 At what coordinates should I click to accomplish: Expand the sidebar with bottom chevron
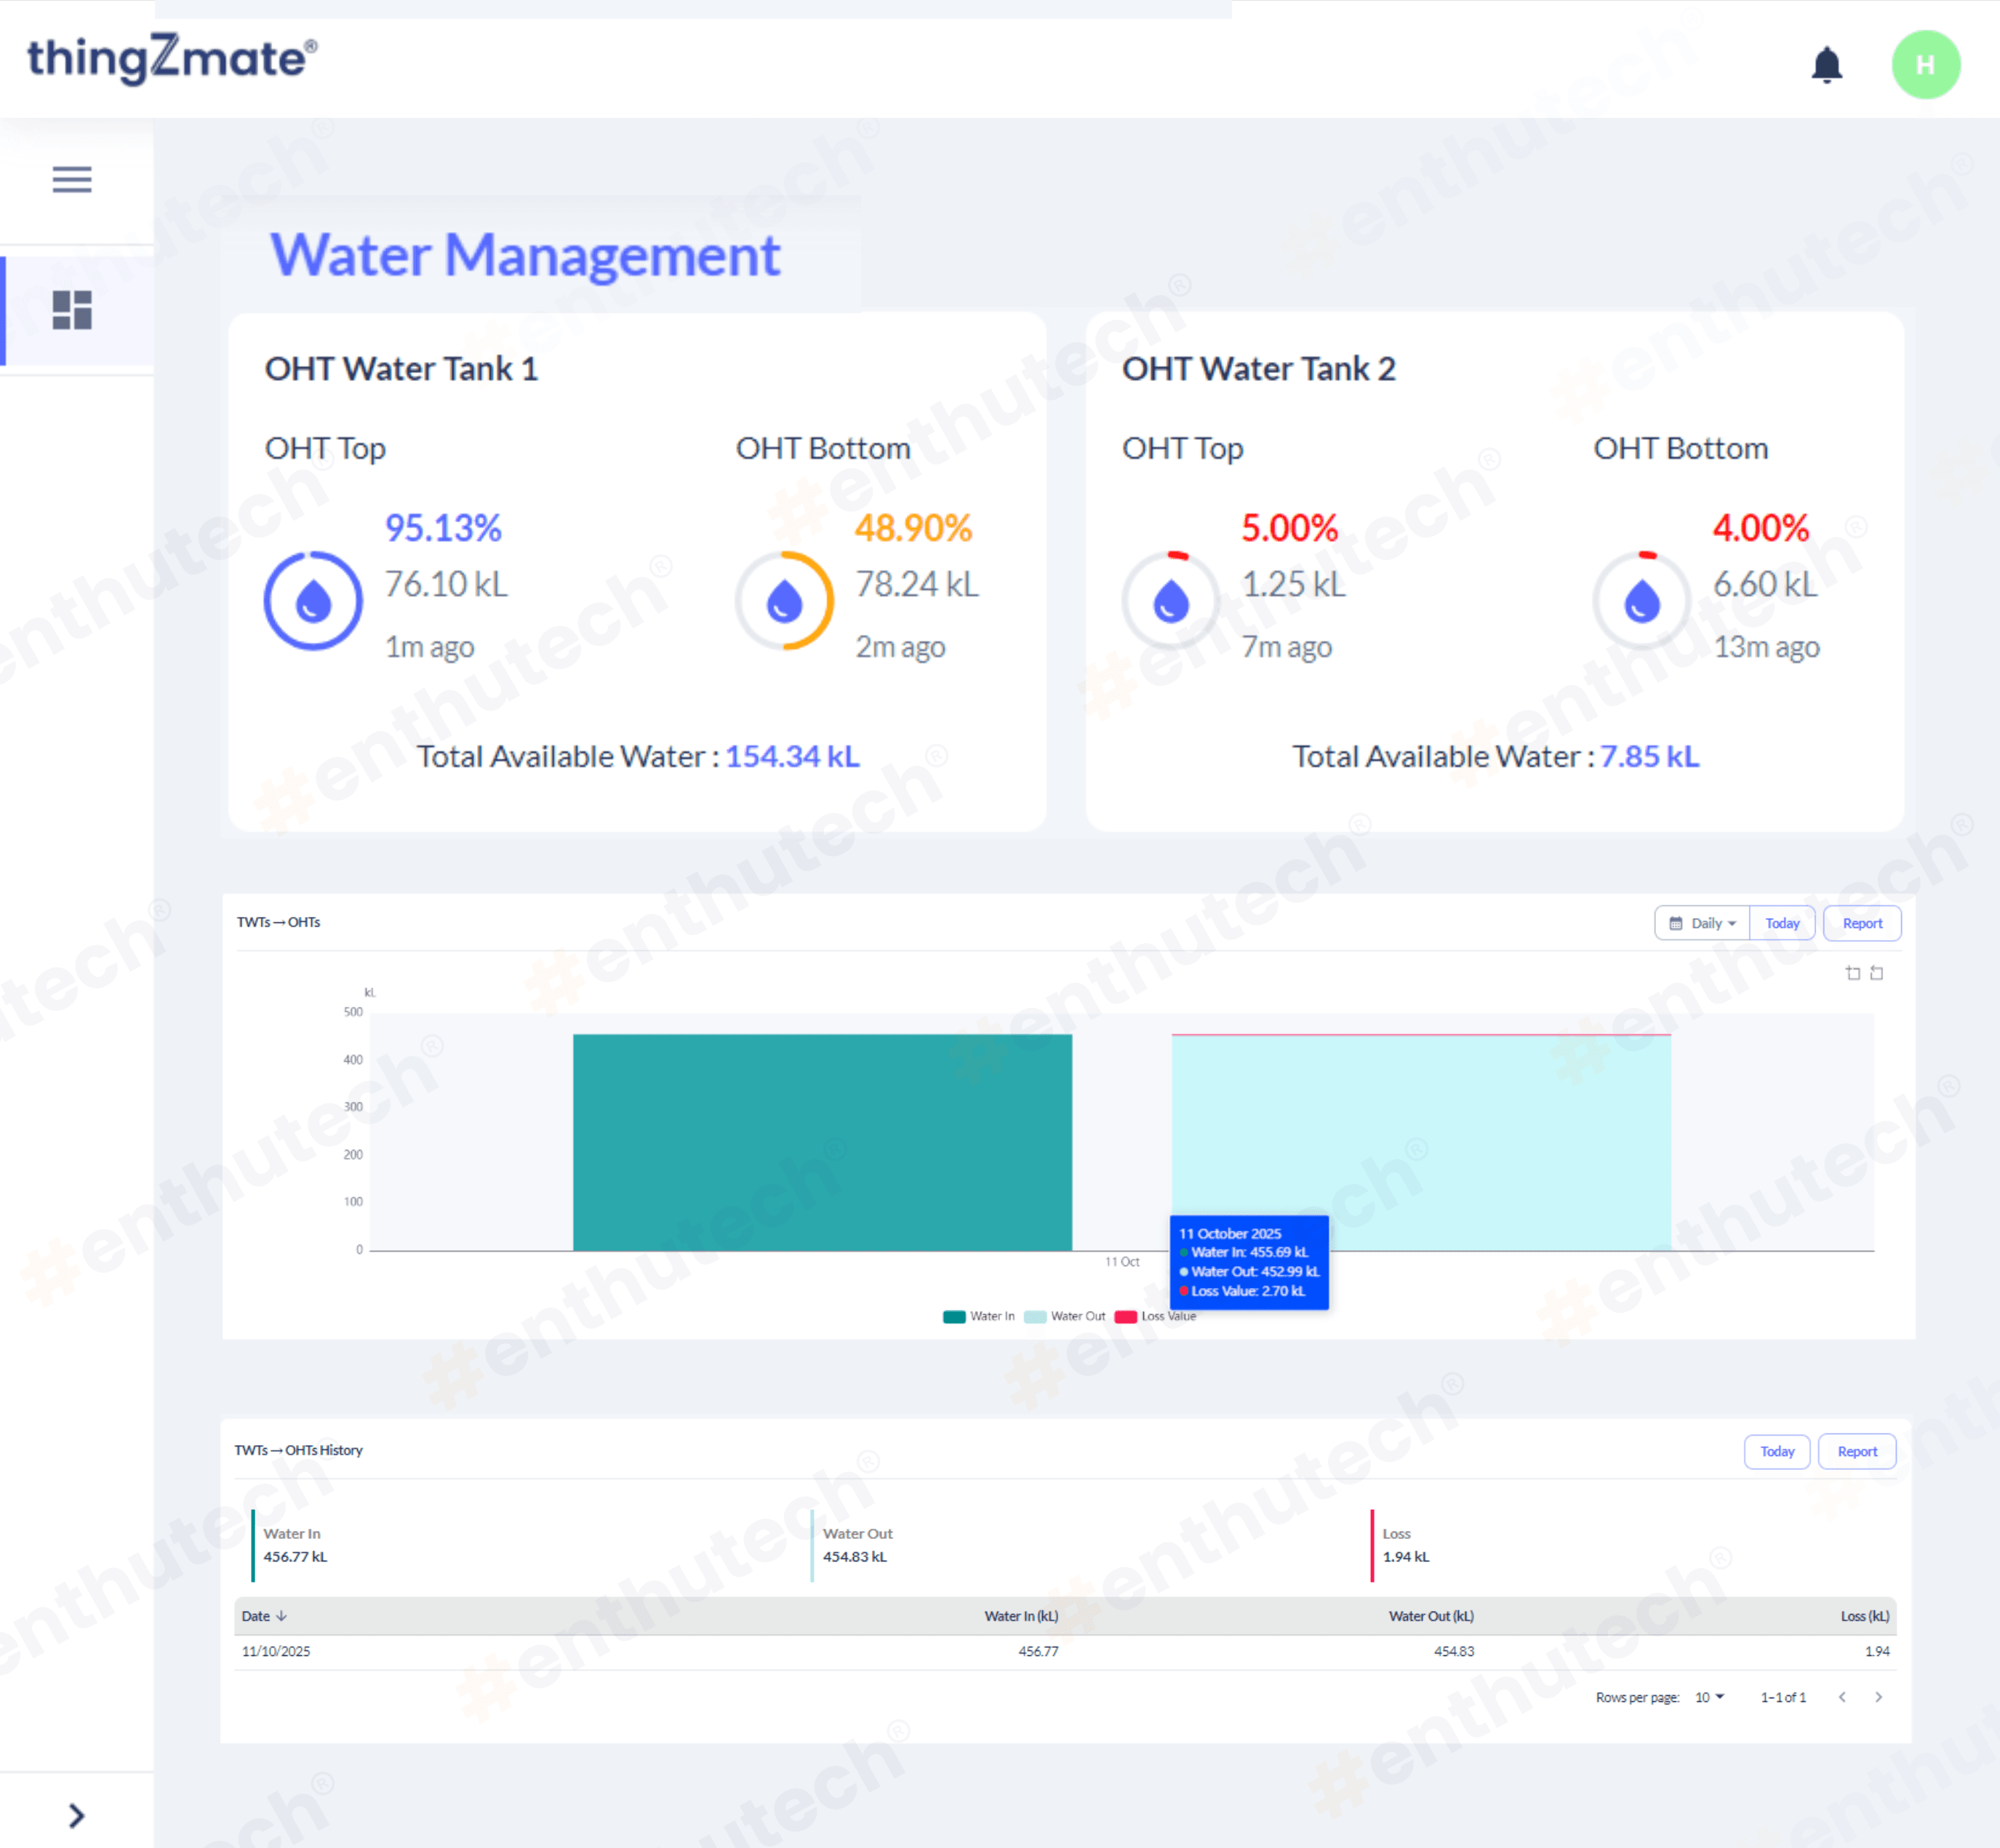click(x=76, y=1815)
